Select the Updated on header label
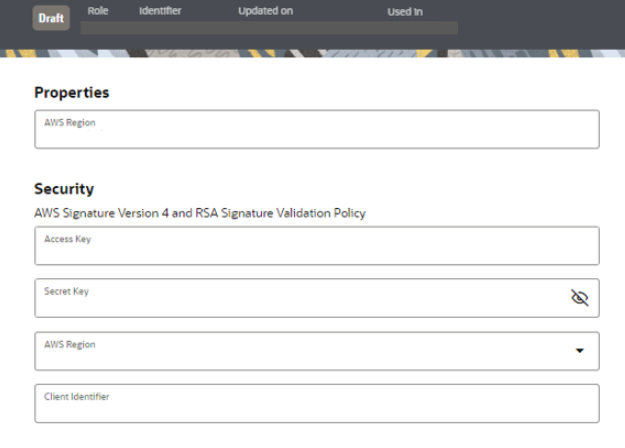This screenshot has height=448, width=625. 265,11
